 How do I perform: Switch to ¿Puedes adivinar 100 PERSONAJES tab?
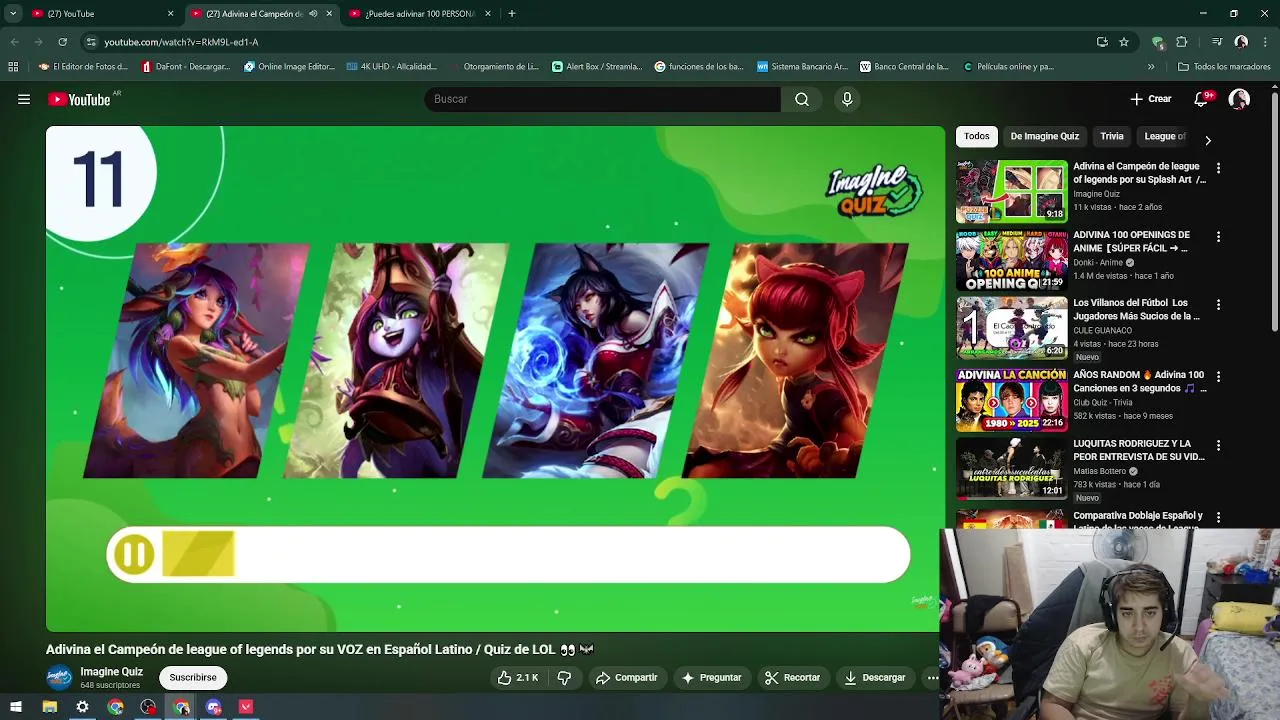coord(420,14)
